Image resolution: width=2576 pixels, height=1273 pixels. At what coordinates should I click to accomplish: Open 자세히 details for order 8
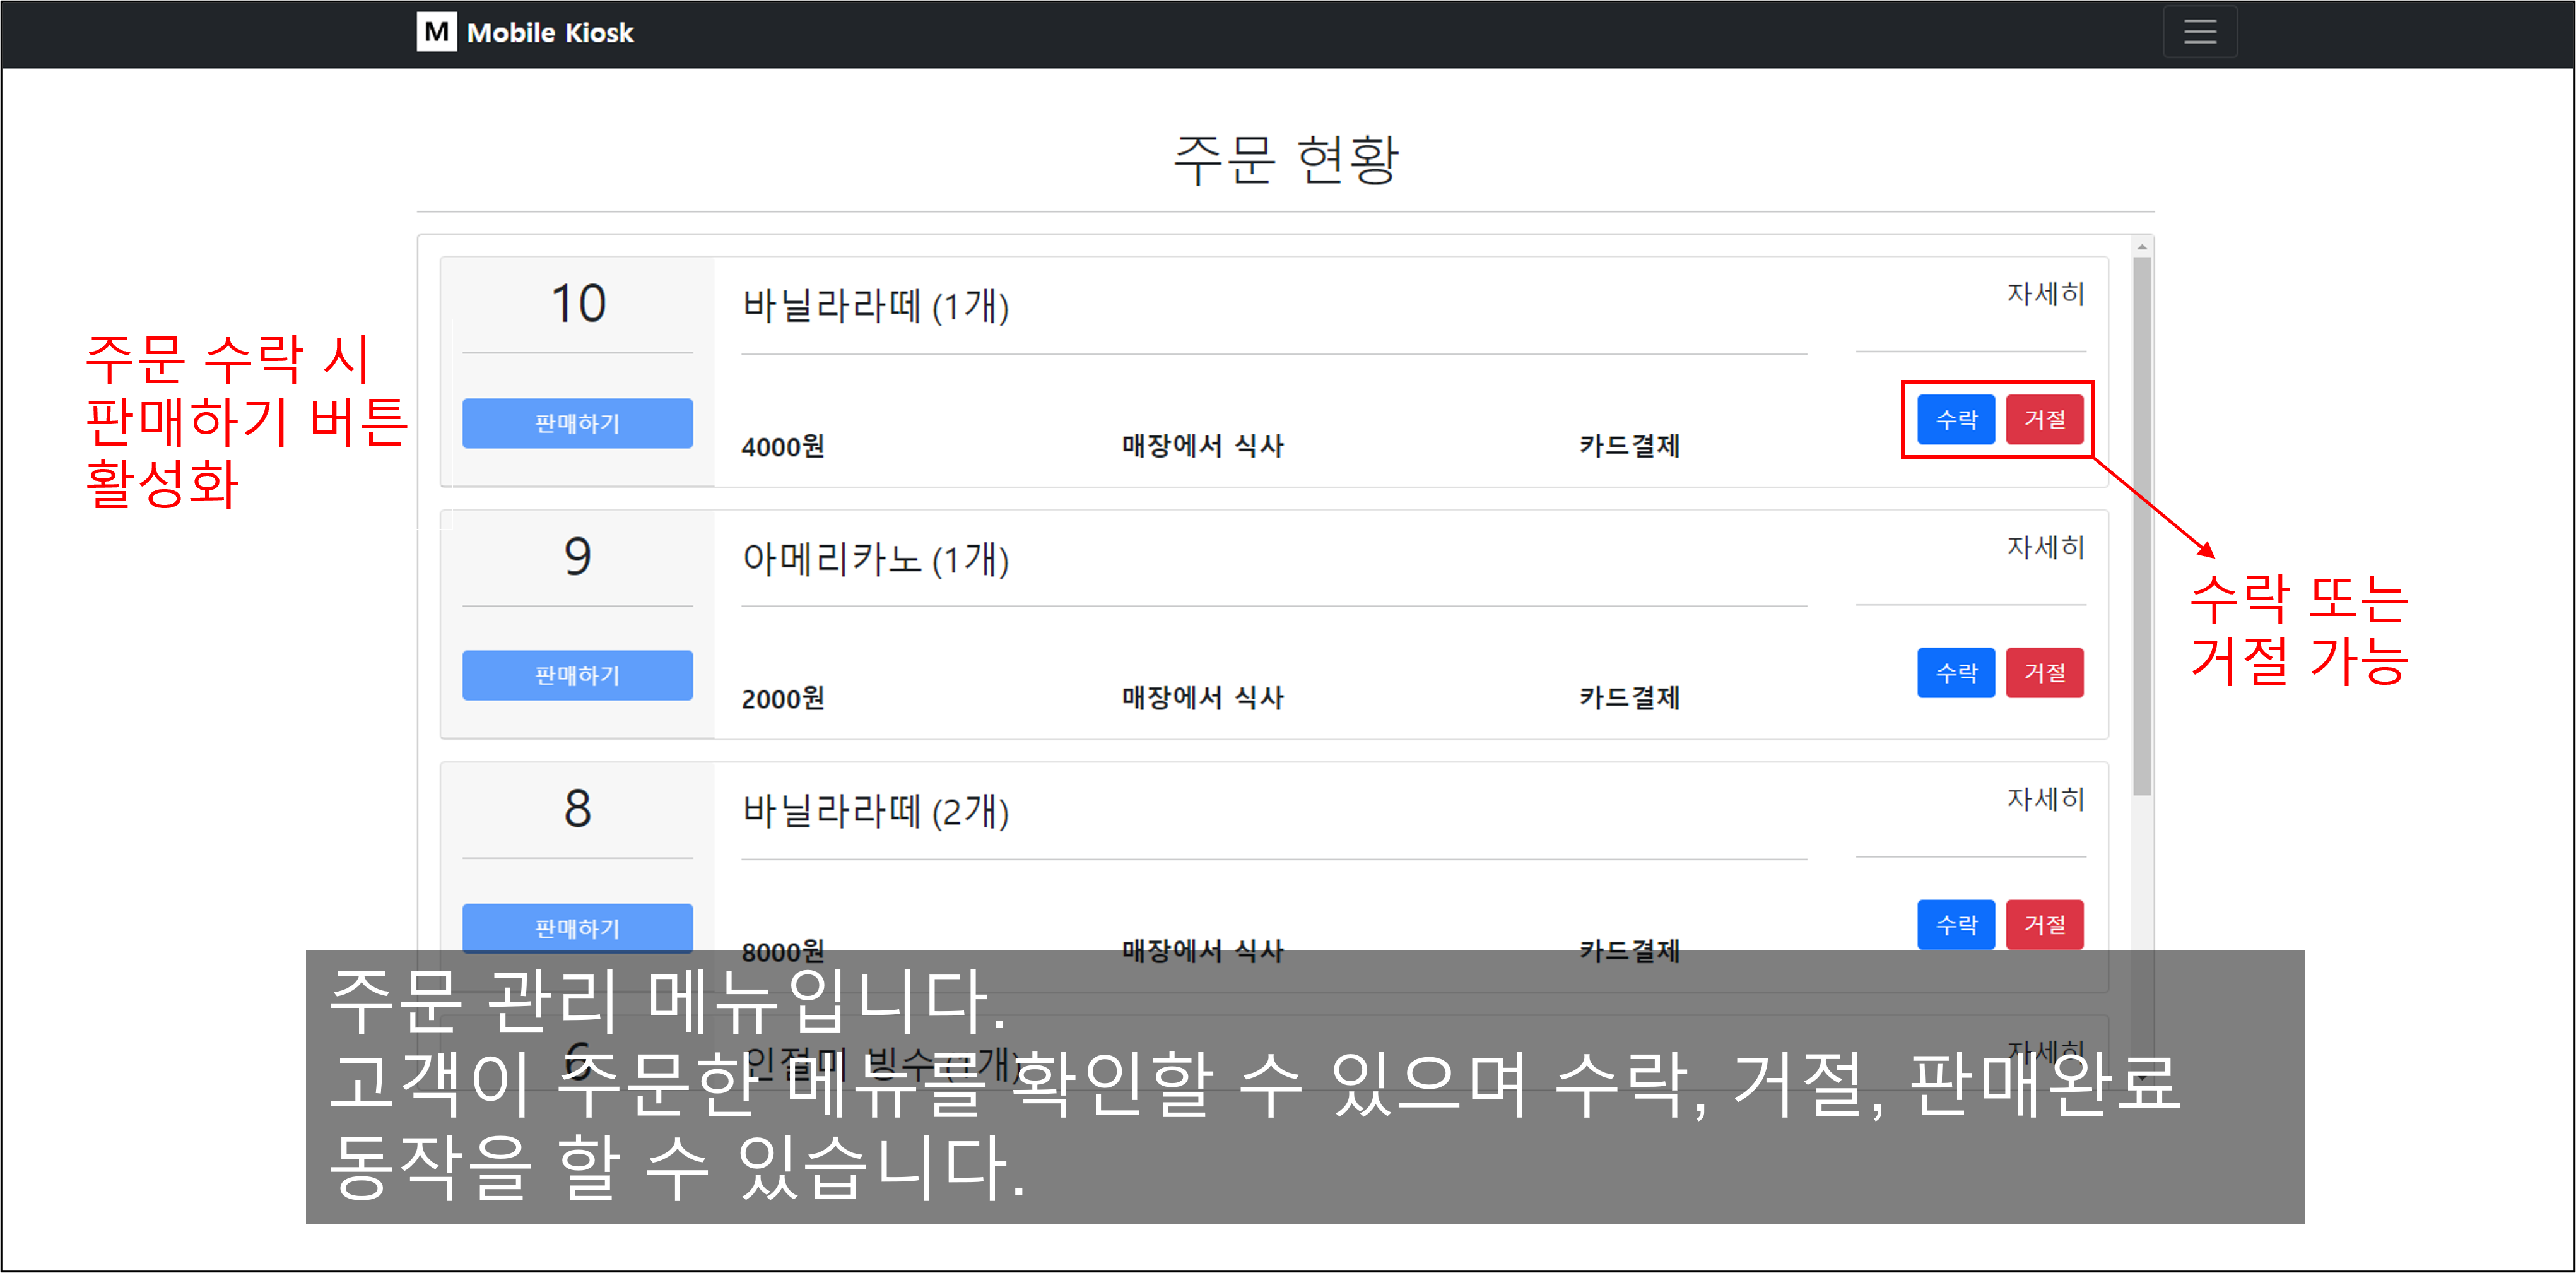[2045, 799]
